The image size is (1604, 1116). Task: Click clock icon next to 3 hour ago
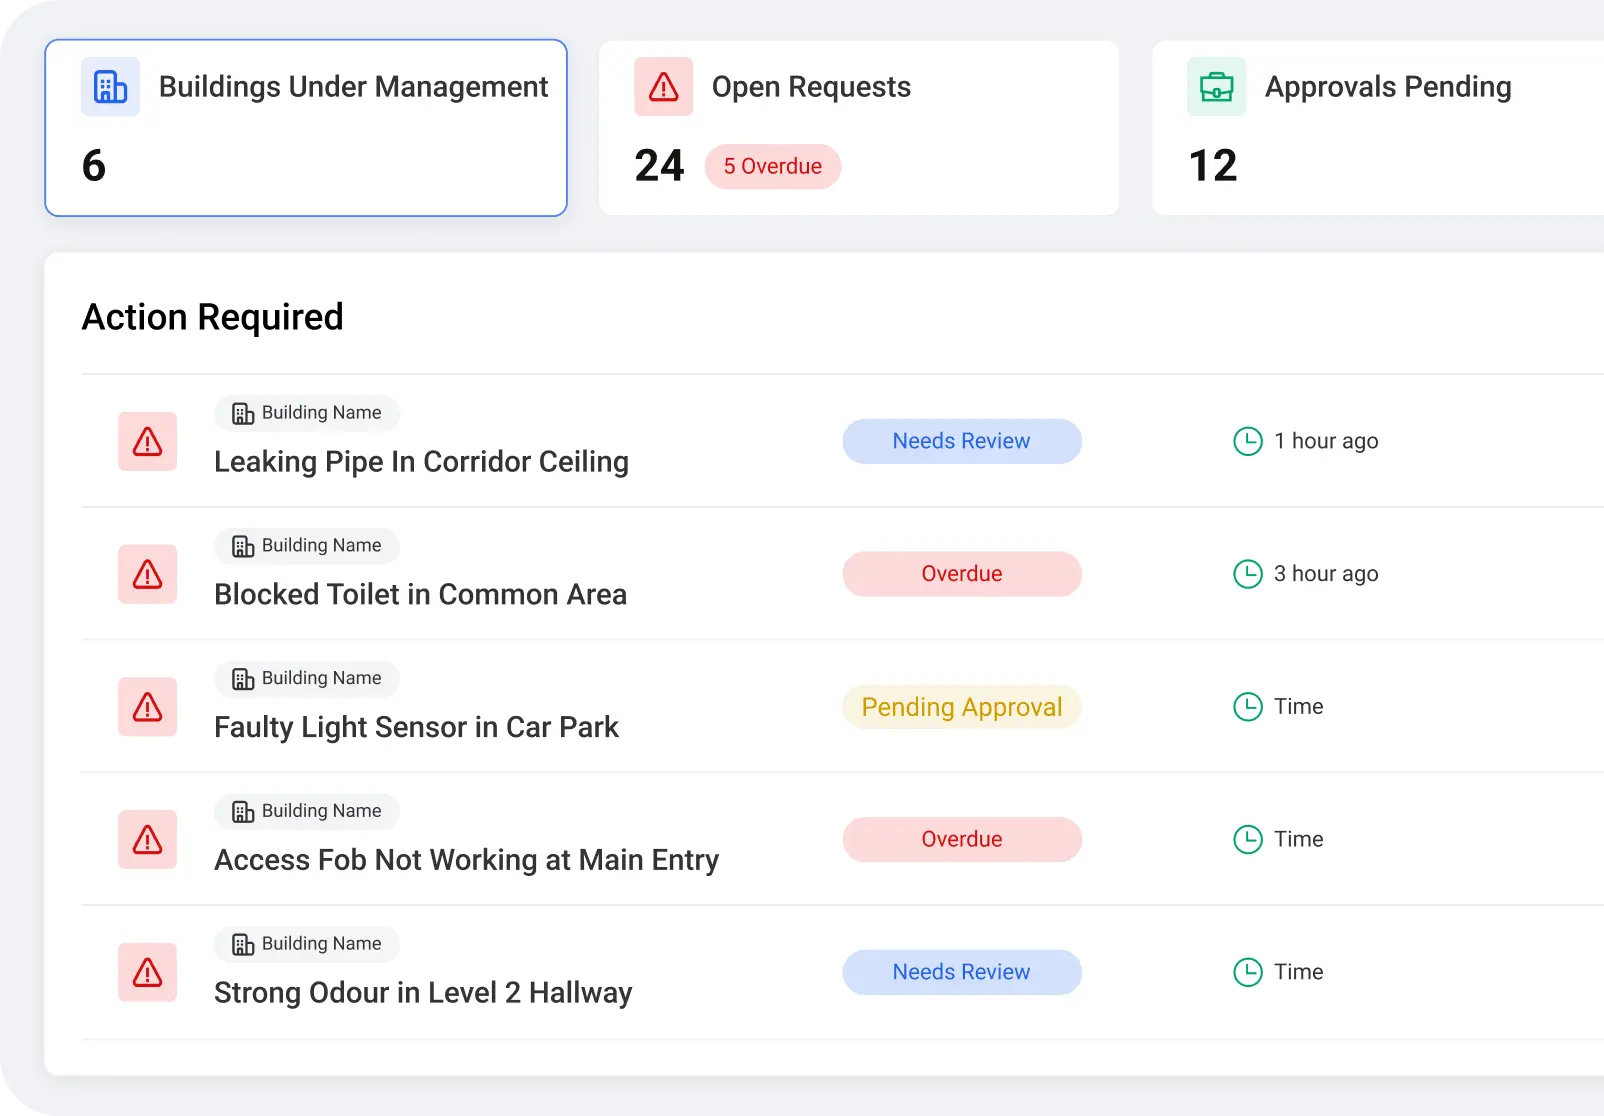(1247, 574)
